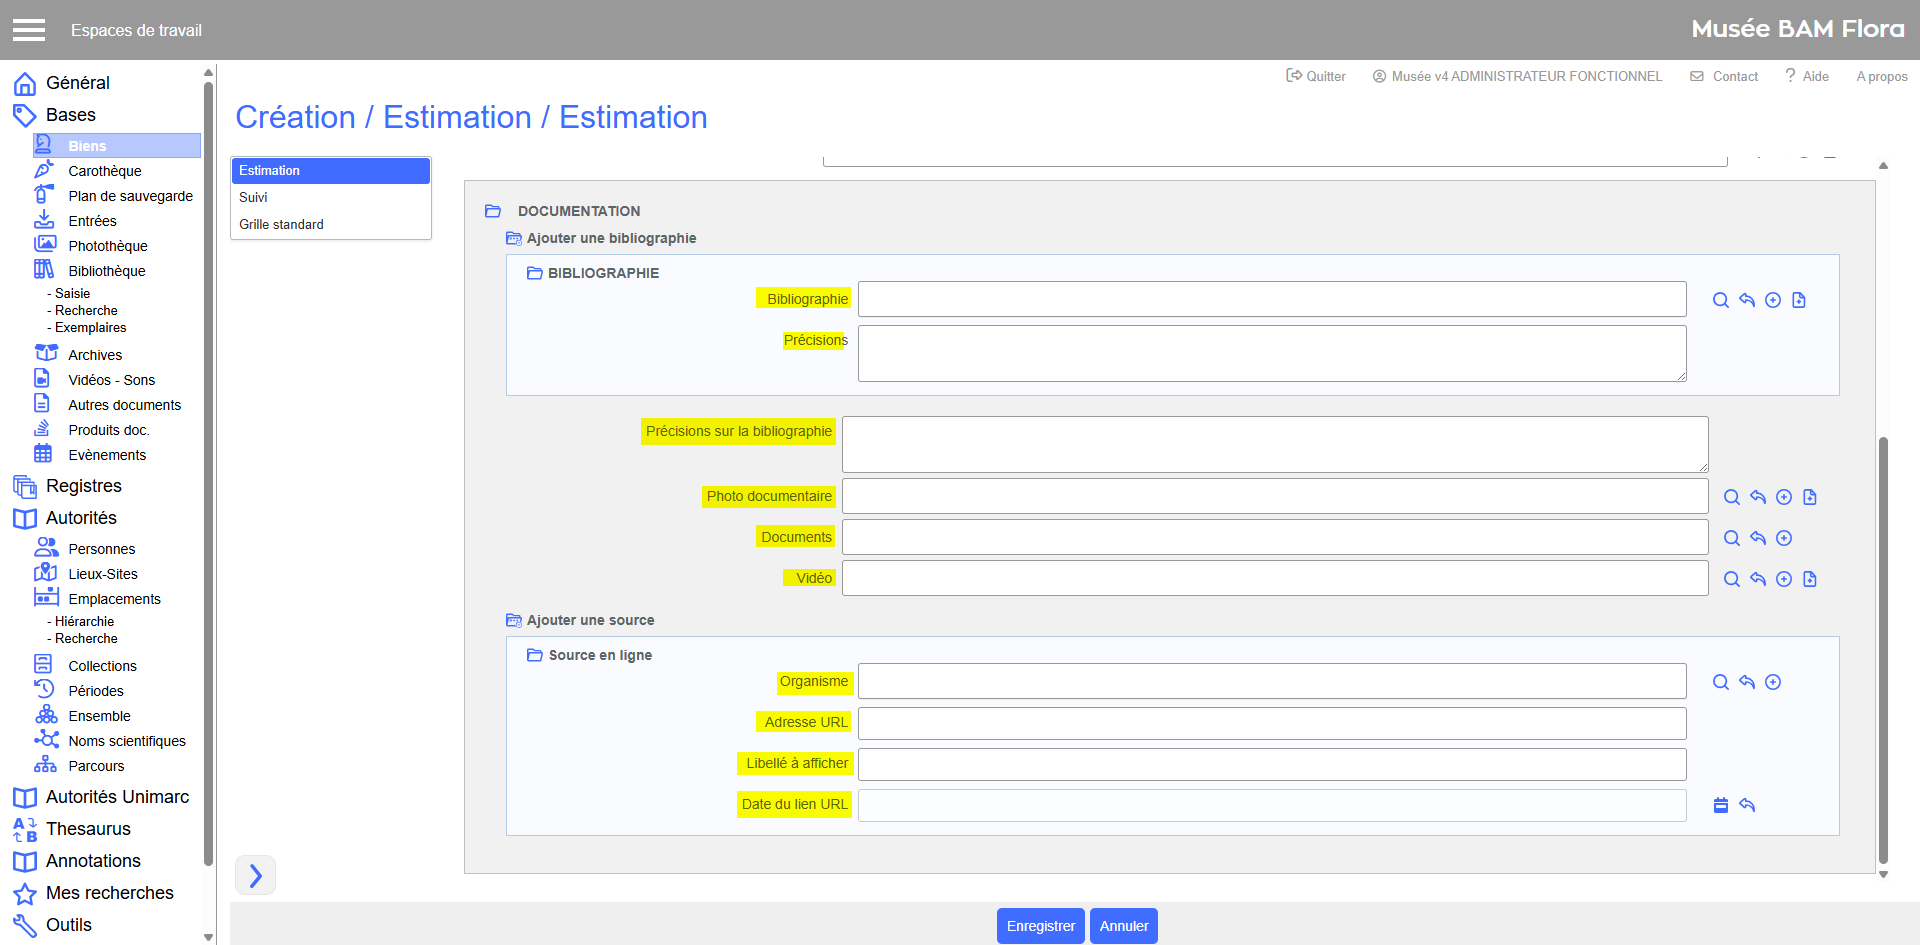Viewport: 1920px width, 945px height.
Task: Click the Annuler button
Action: click(1123, 926)
